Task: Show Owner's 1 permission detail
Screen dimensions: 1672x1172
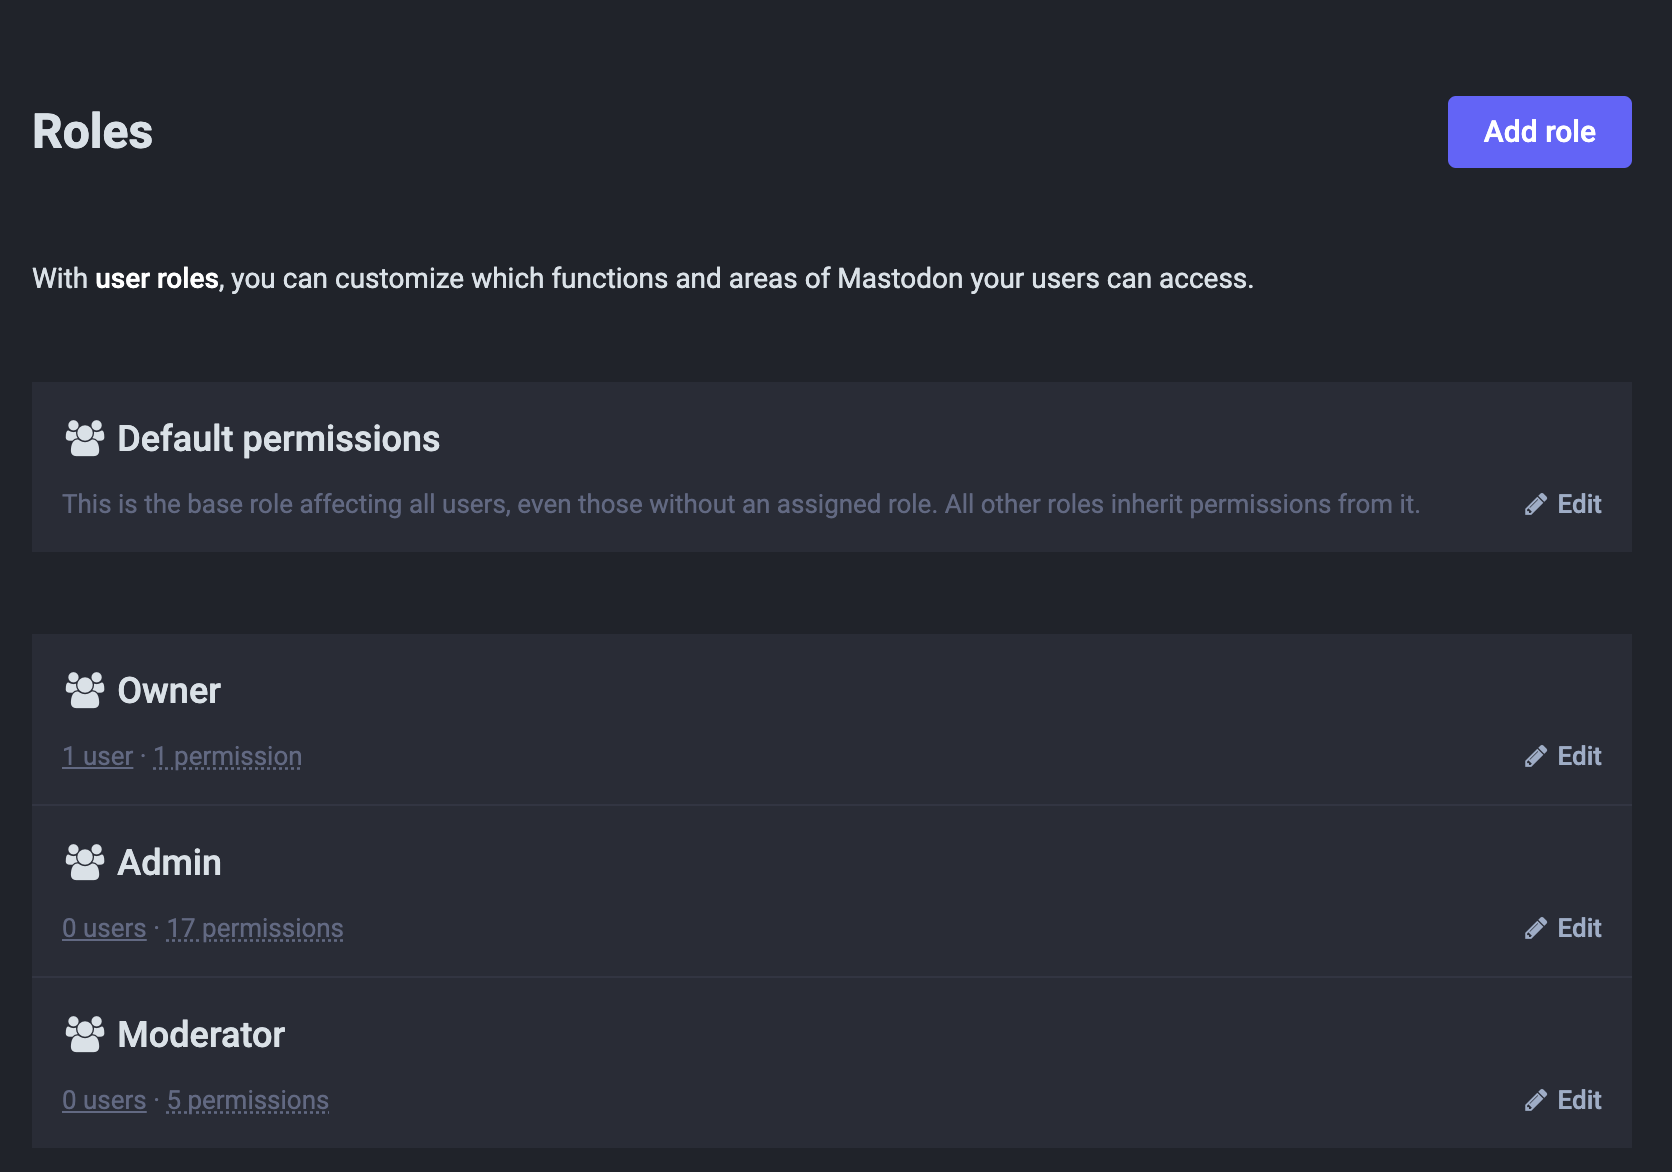Action: pyautogui.click(x=228, y=756)
